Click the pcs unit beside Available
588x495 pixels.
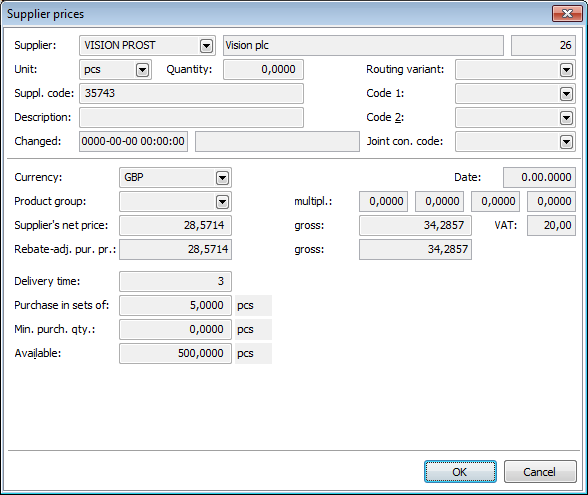click(246, 353)
